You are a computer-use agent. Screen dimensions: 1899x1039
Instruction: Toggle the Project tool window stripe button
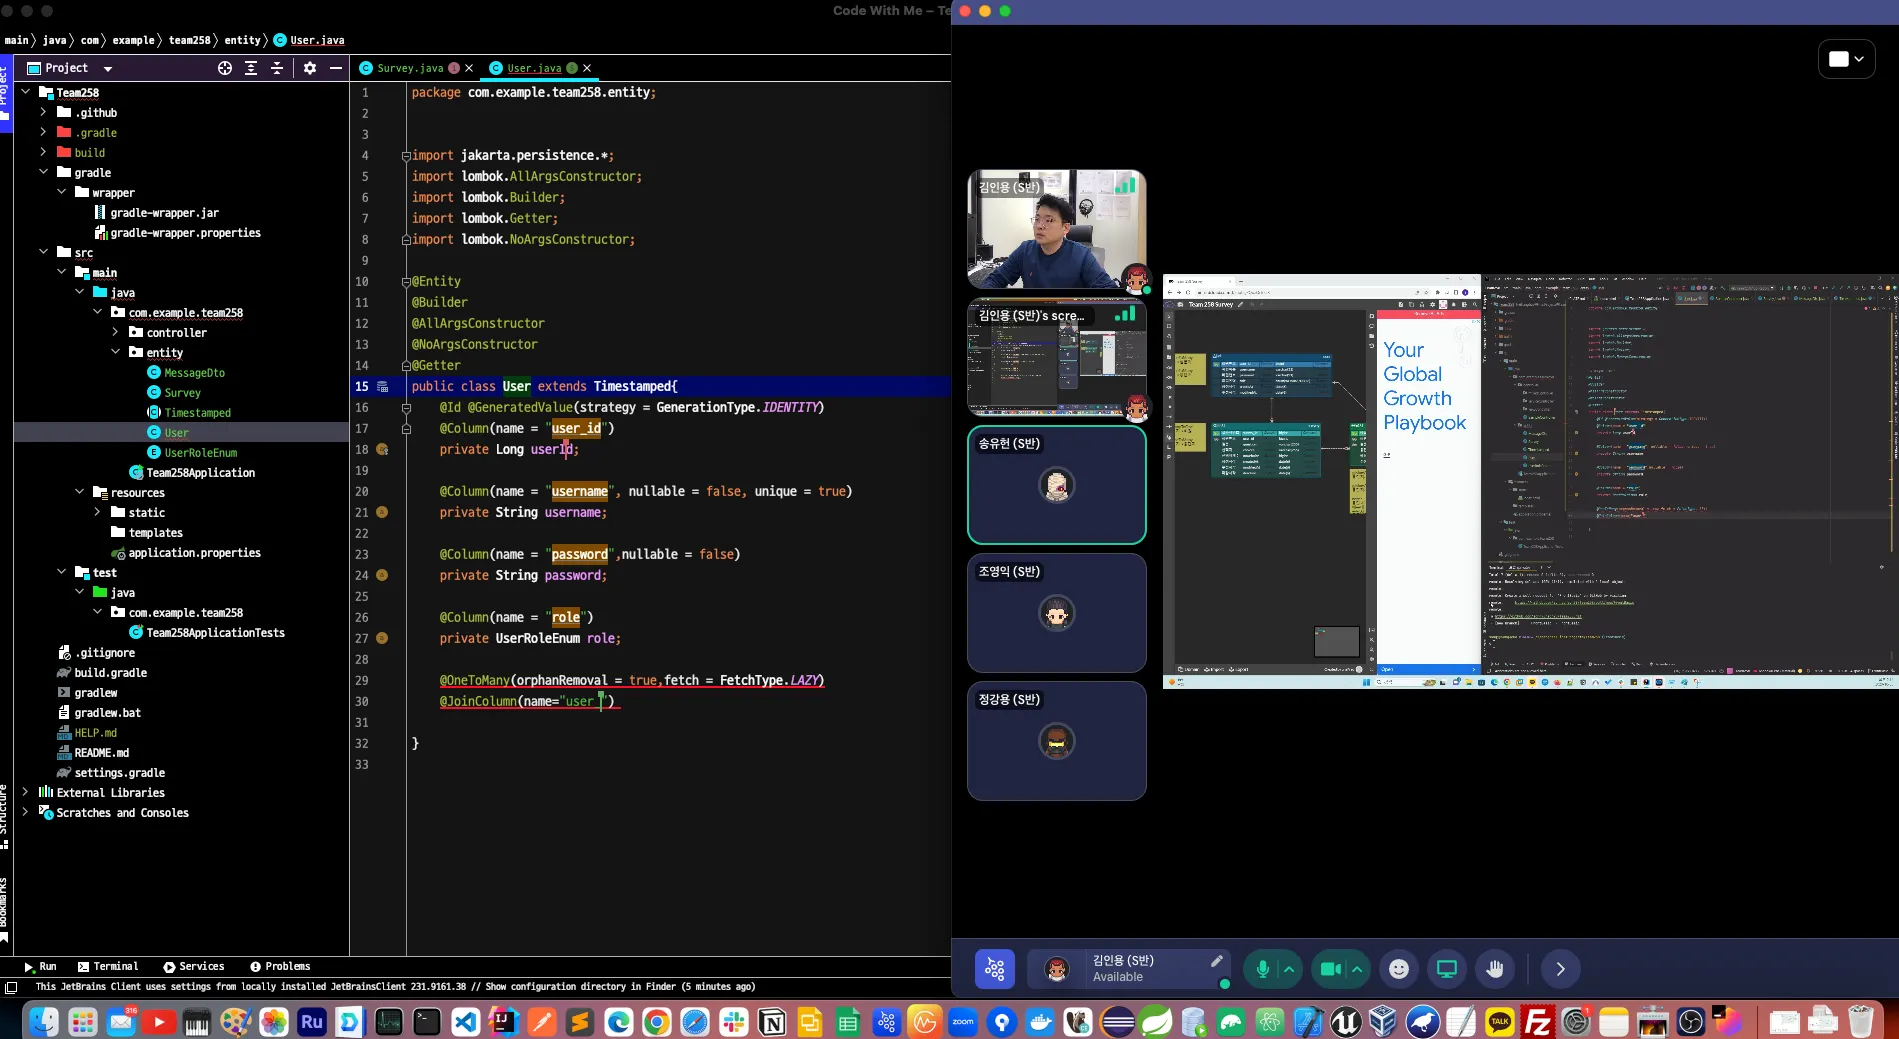(x=5, y=94)
